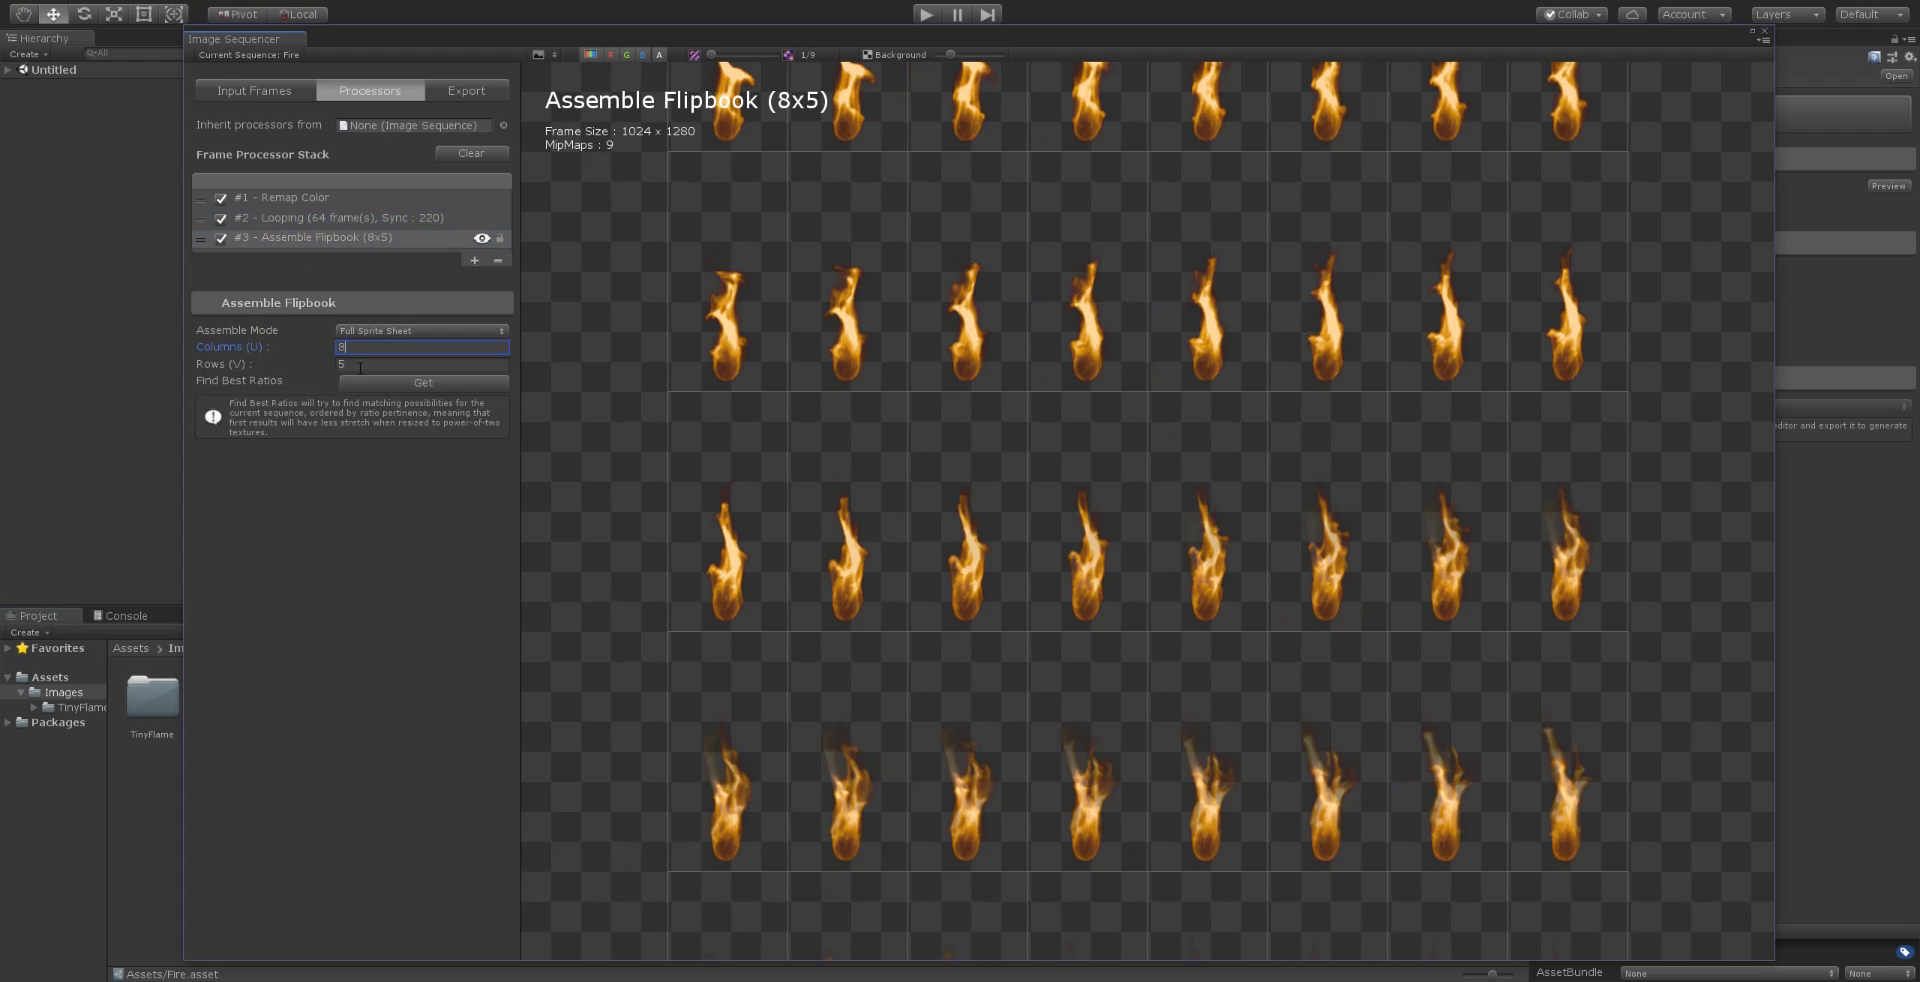1920x982 pixels.
Task: Expand the Favorites group in Project
Action: coord(8,648)
